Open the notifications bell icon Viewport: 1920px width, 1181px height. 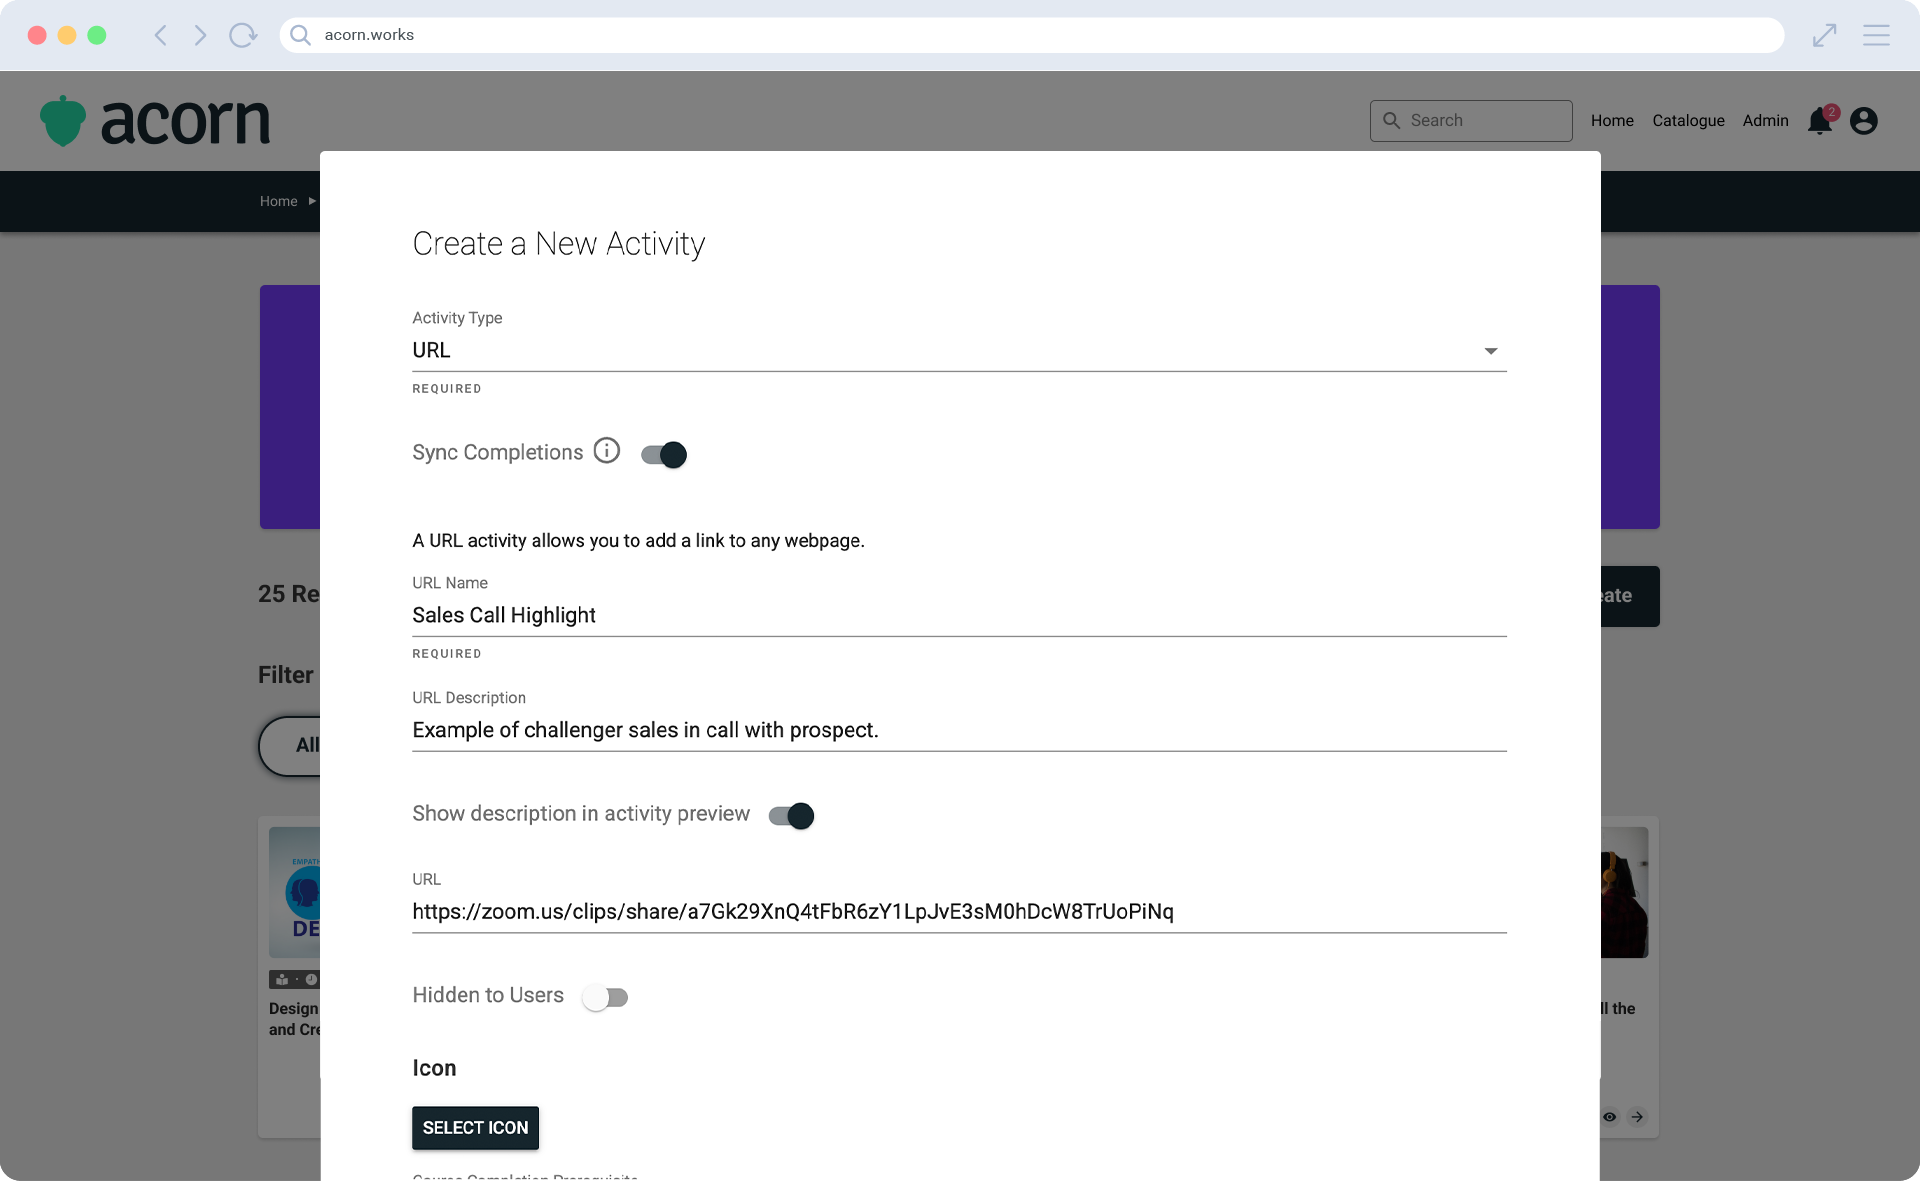coord(1820,121)
